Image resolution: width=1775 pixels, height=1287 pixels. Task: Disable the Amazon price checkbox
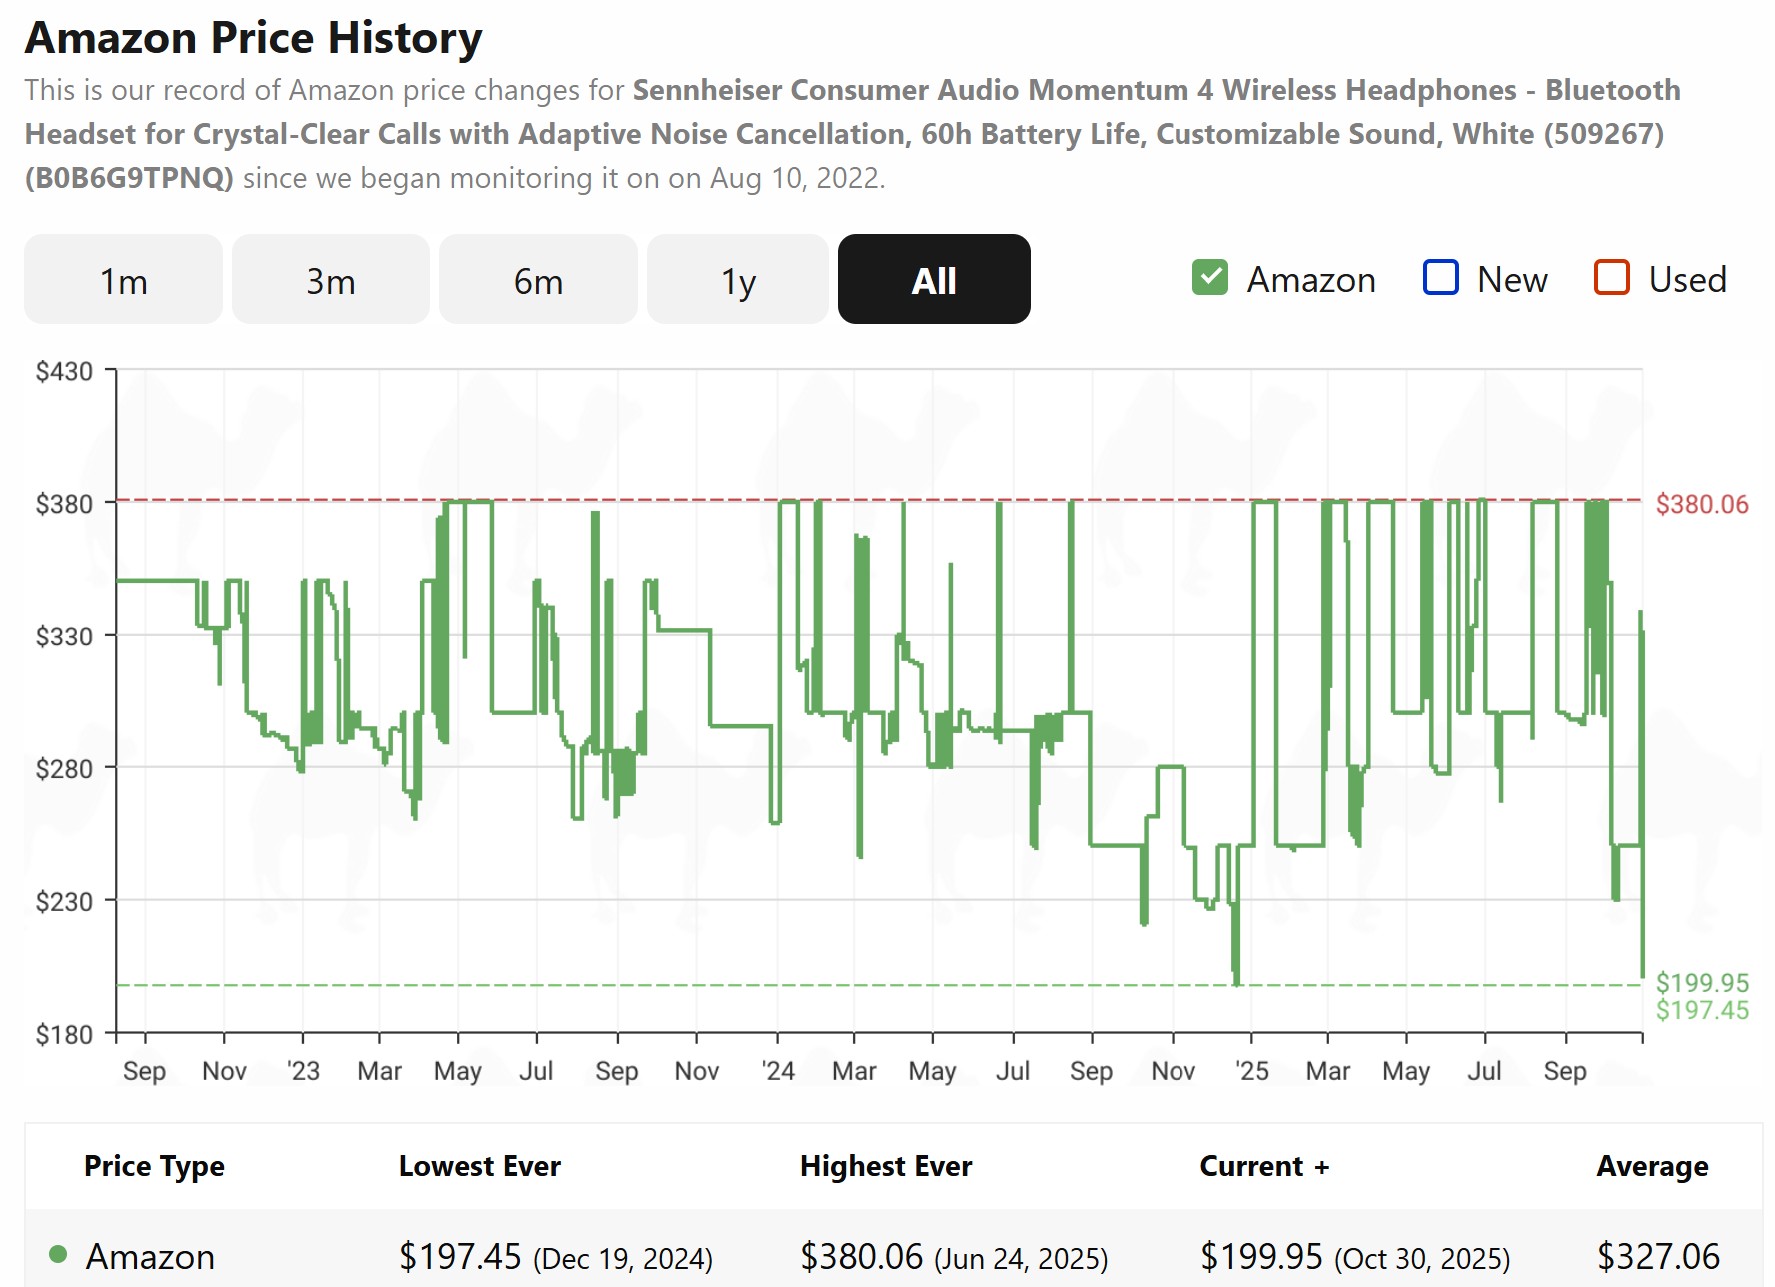(x=1210, y=279)
